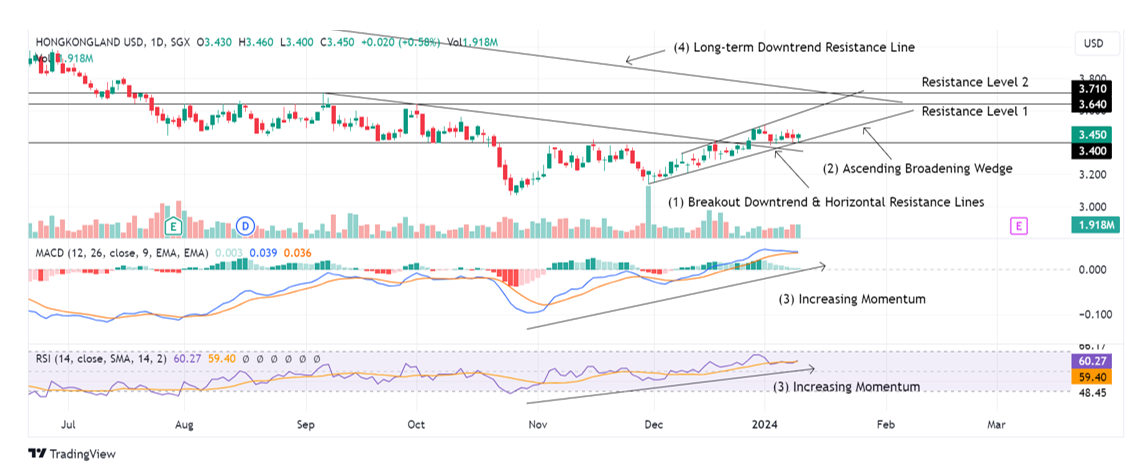The height and width of the screenshot is (470, 1146).
Task: Open the USD currency selector on price axis
Action: point(1098,44)
